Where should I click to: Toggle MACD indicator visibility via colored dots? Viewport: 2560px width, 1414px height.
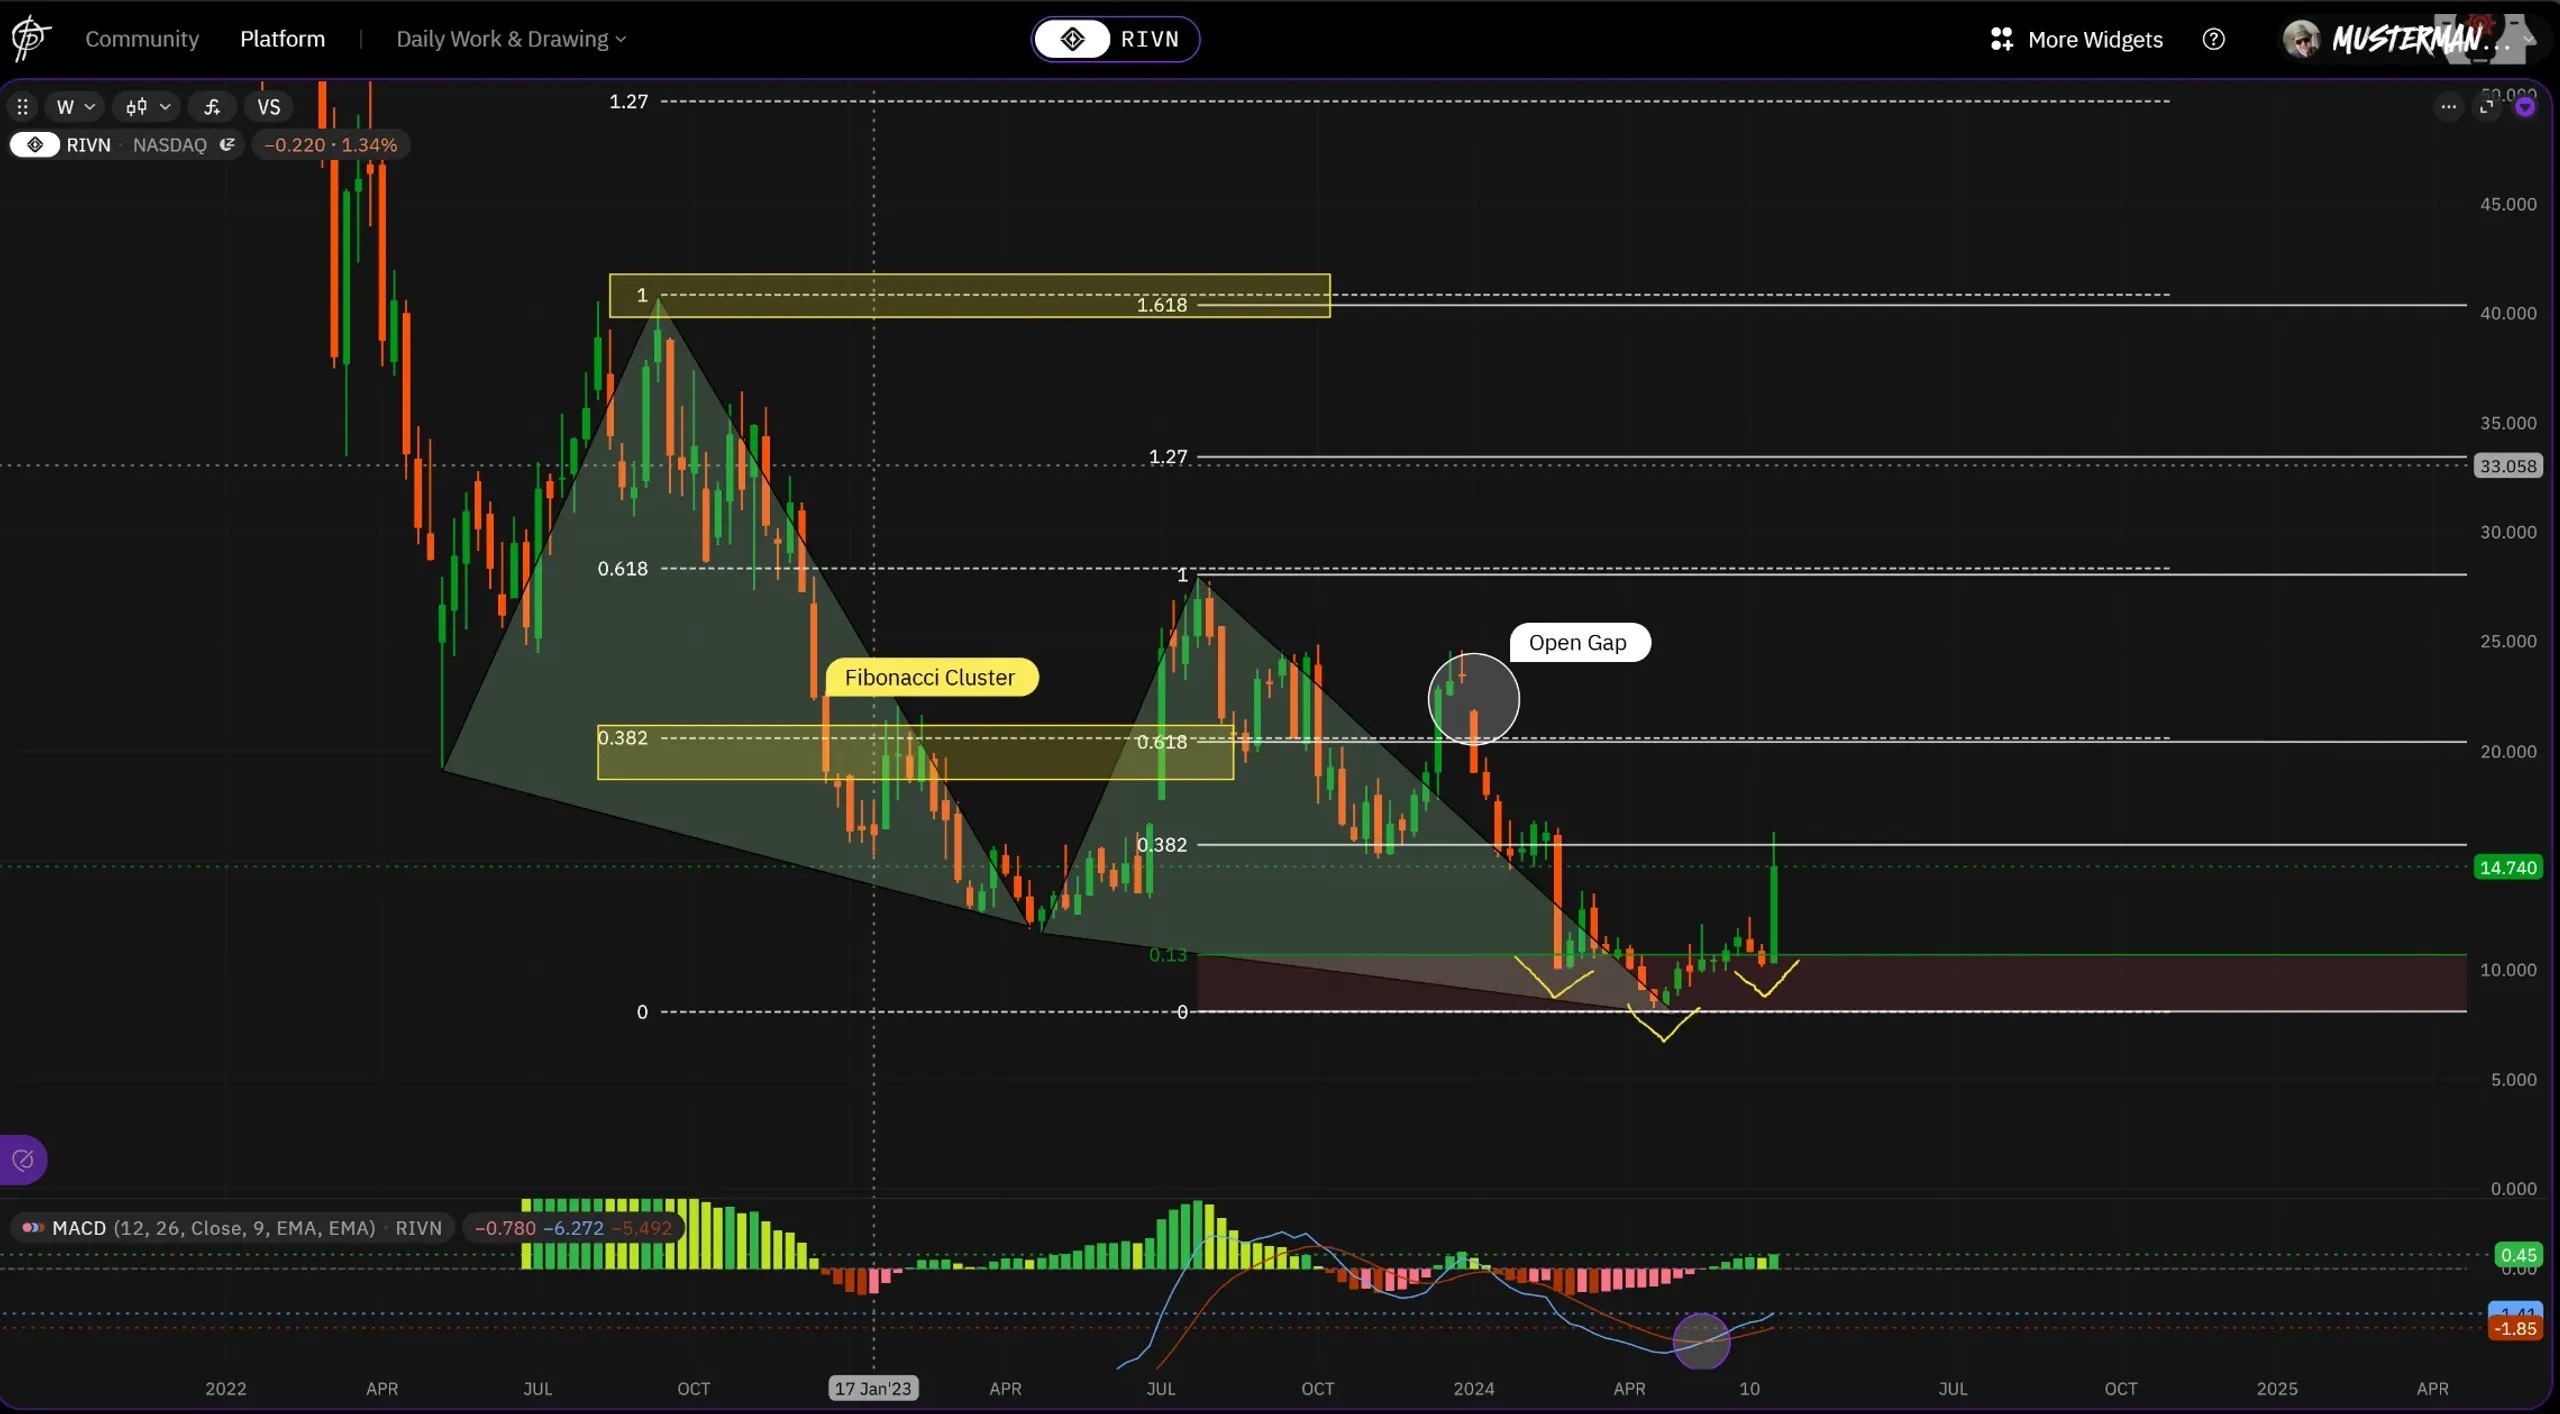(x=32, y=1228)
